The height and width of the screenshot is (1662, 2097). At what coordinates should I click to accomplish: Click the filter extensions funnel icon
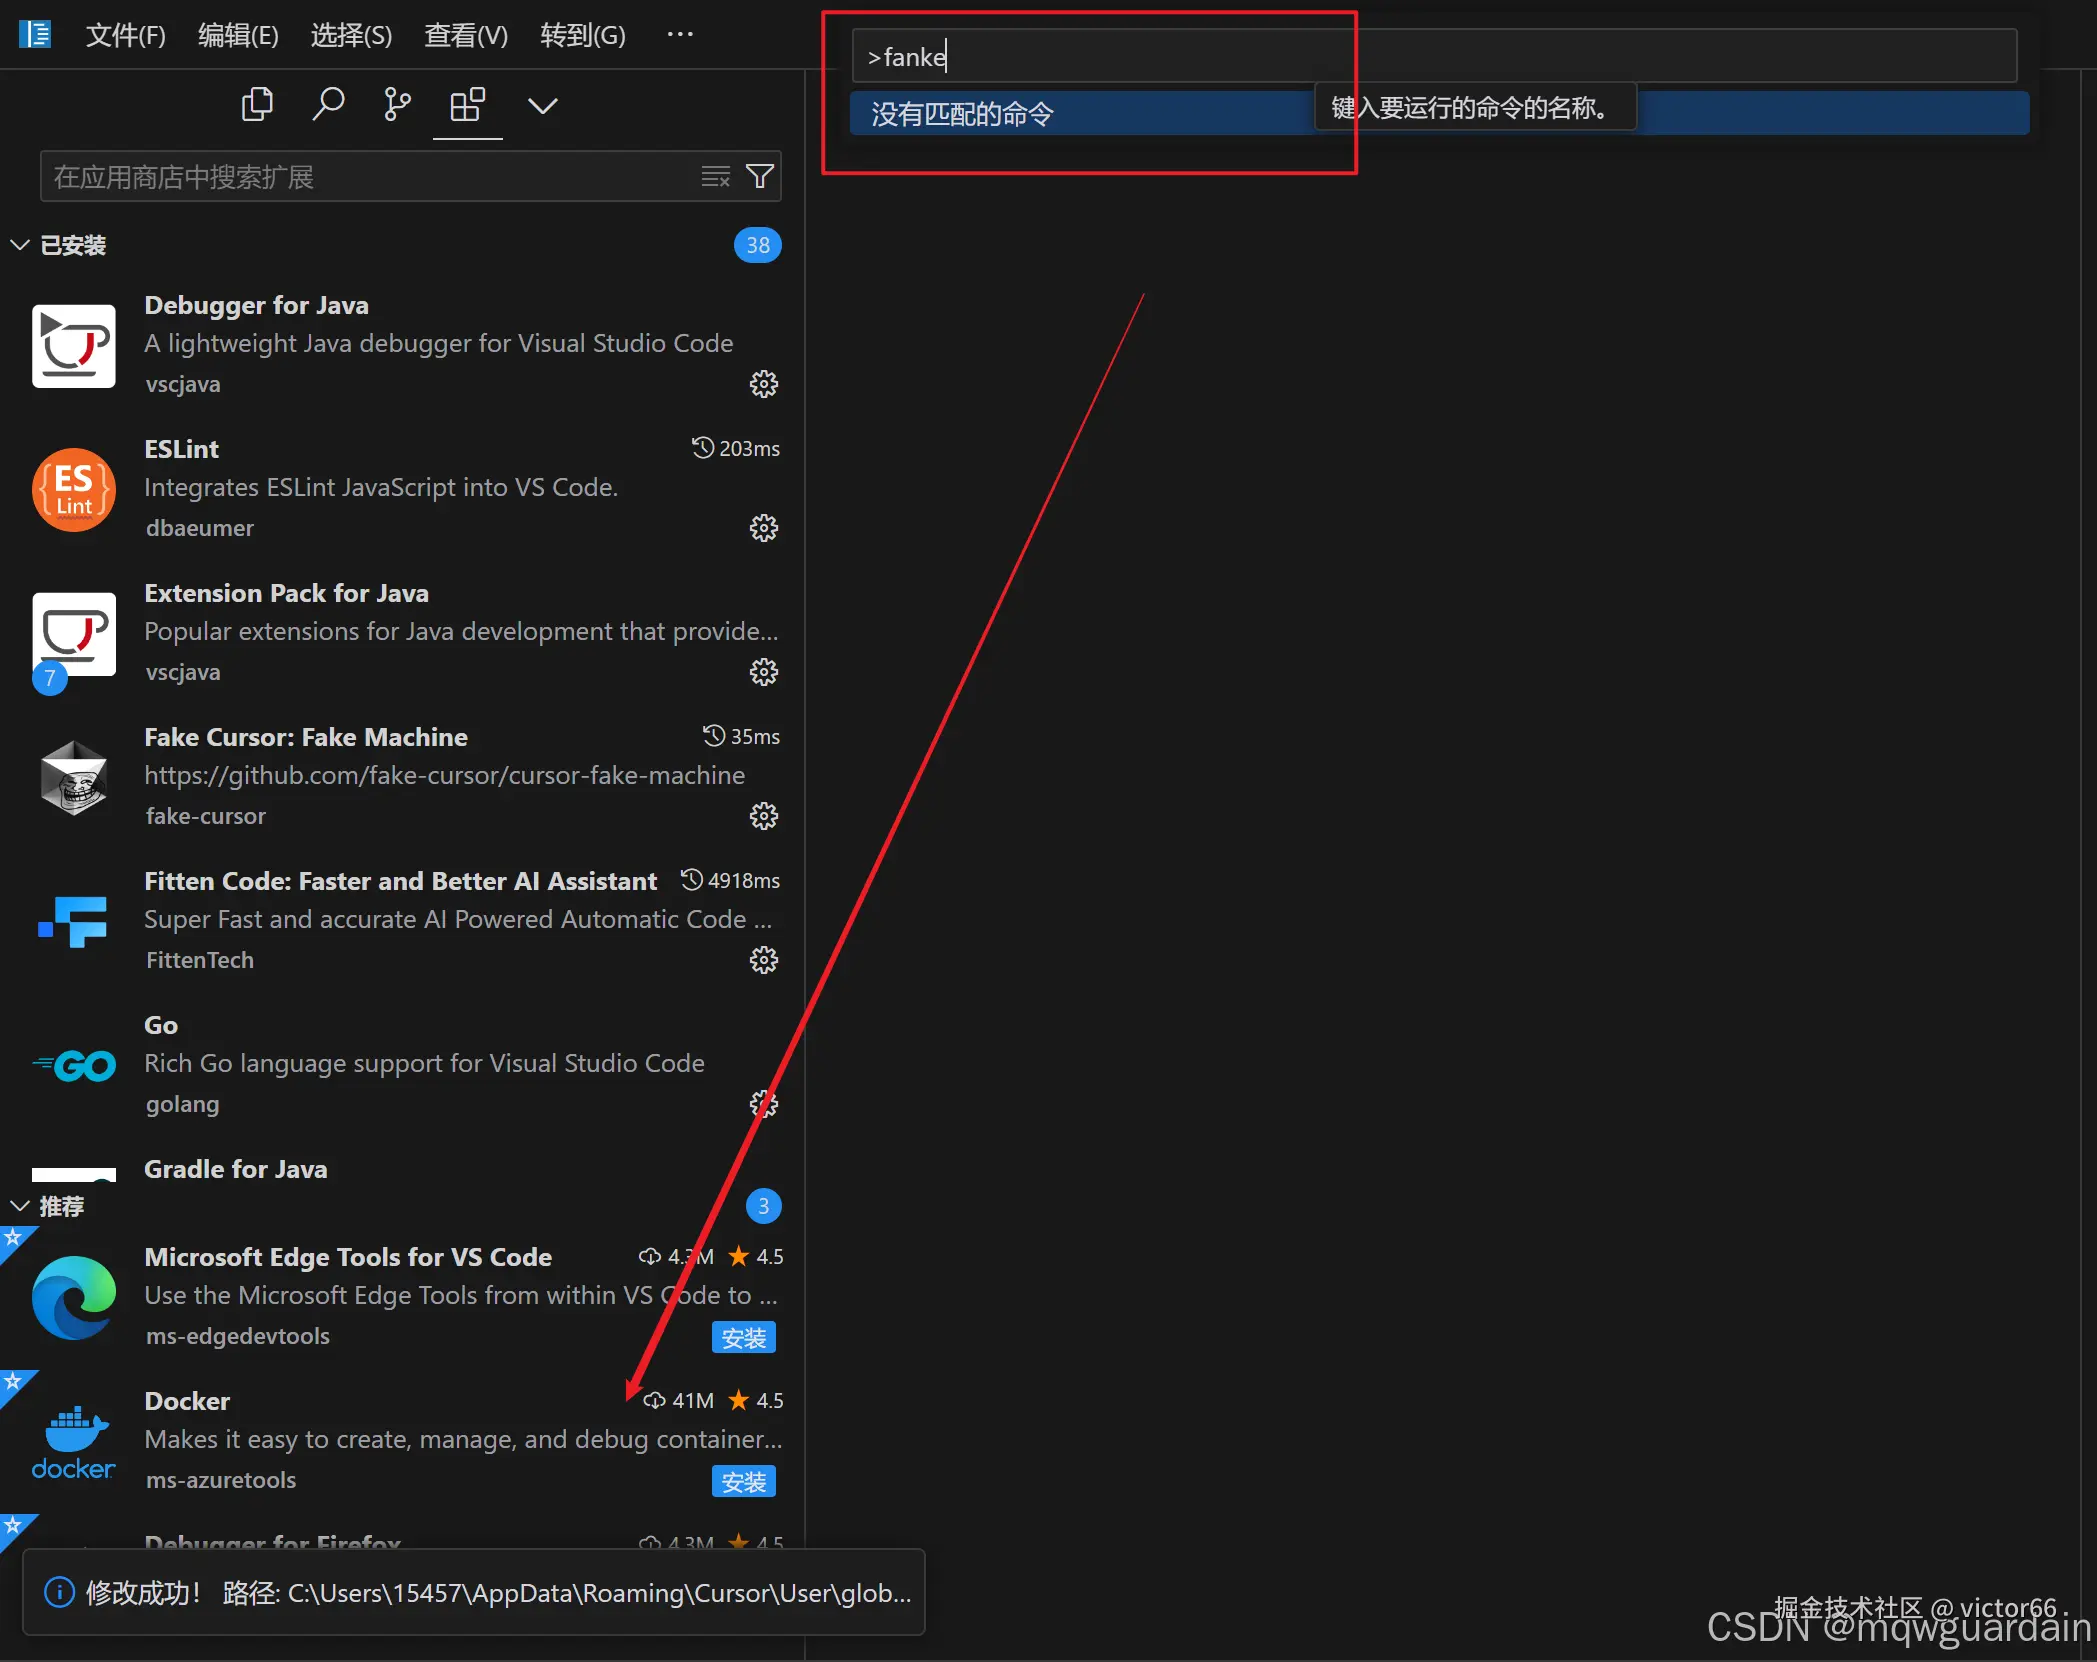coord(760,177)
